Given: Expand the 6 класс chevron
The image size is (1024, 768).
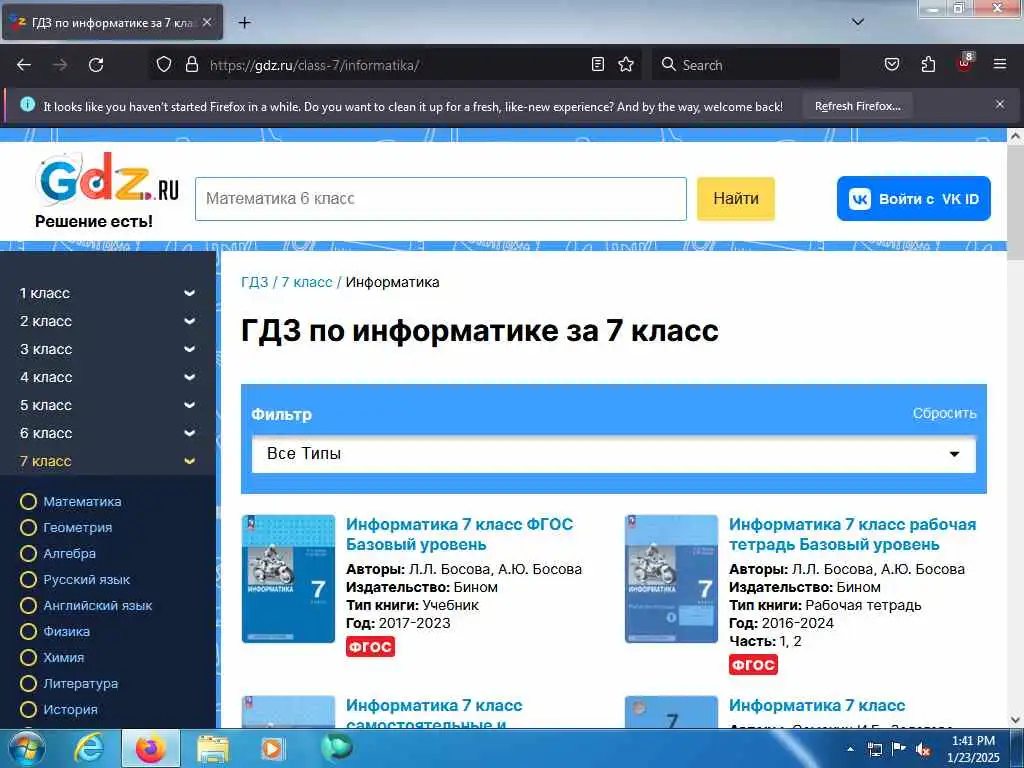Looking at the screenshot, I should click(x=189, y=433).
